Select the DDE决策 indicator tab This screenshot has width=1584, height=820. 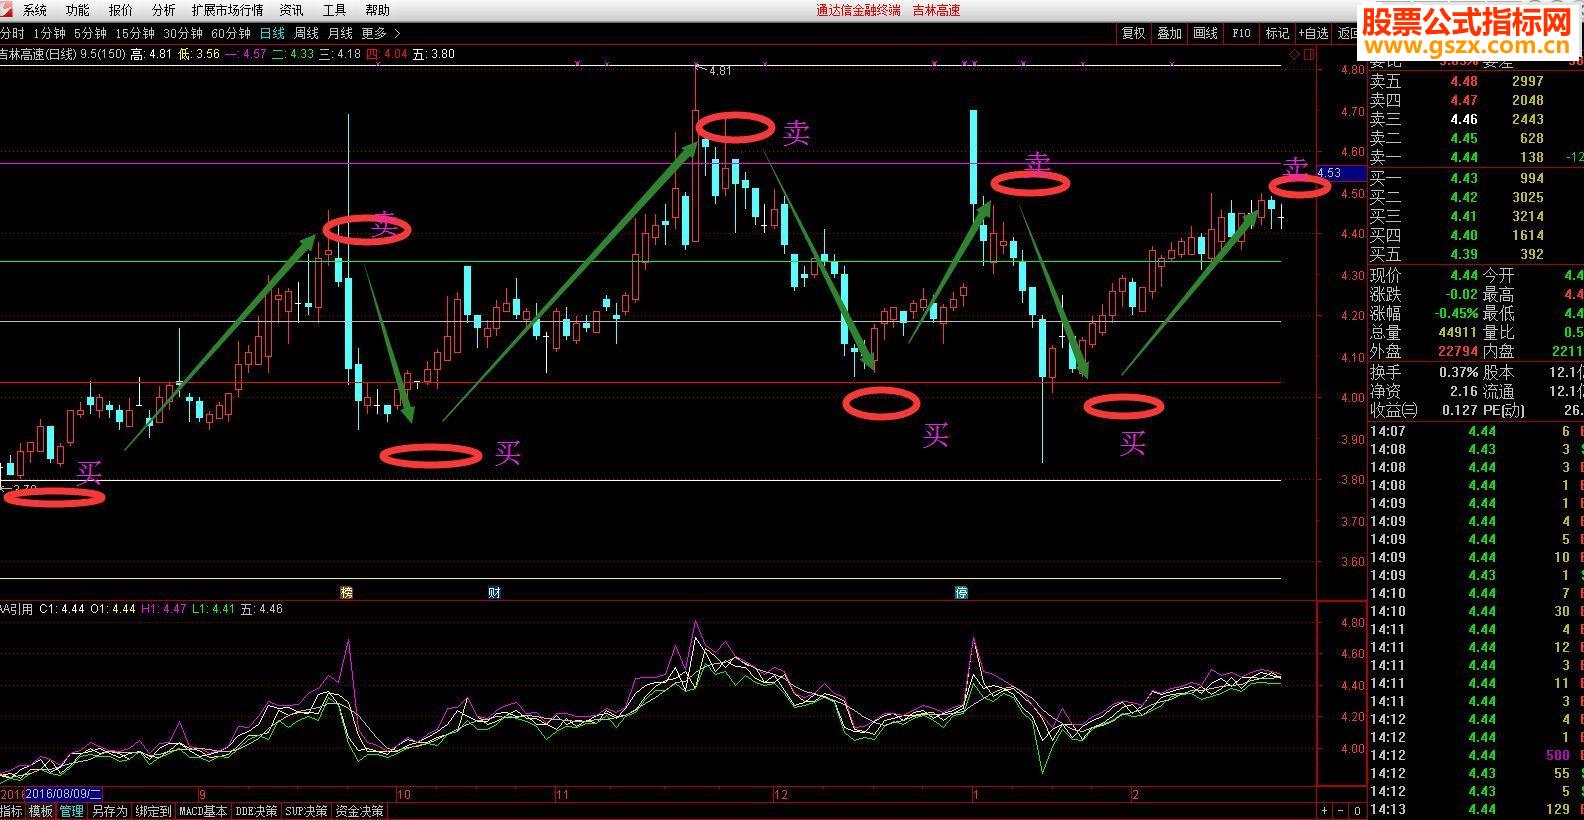256,811
